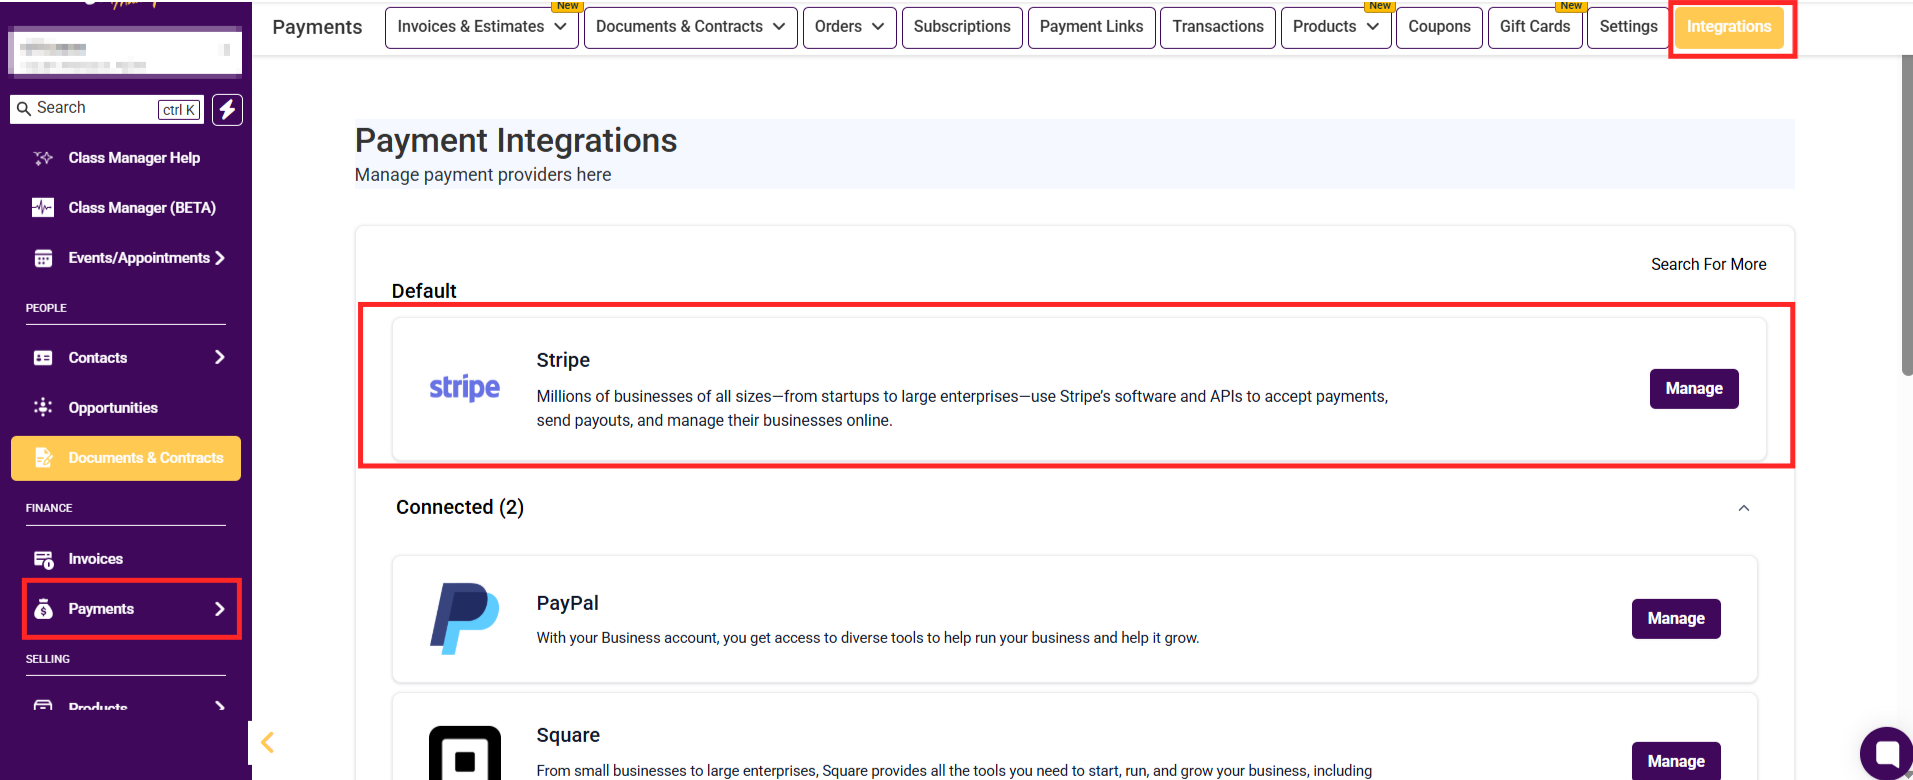Image resolution: width=1913 pixels, height=780 pixels.
Task: Open the account switcher at sidebar top
Action: point(126,52)
